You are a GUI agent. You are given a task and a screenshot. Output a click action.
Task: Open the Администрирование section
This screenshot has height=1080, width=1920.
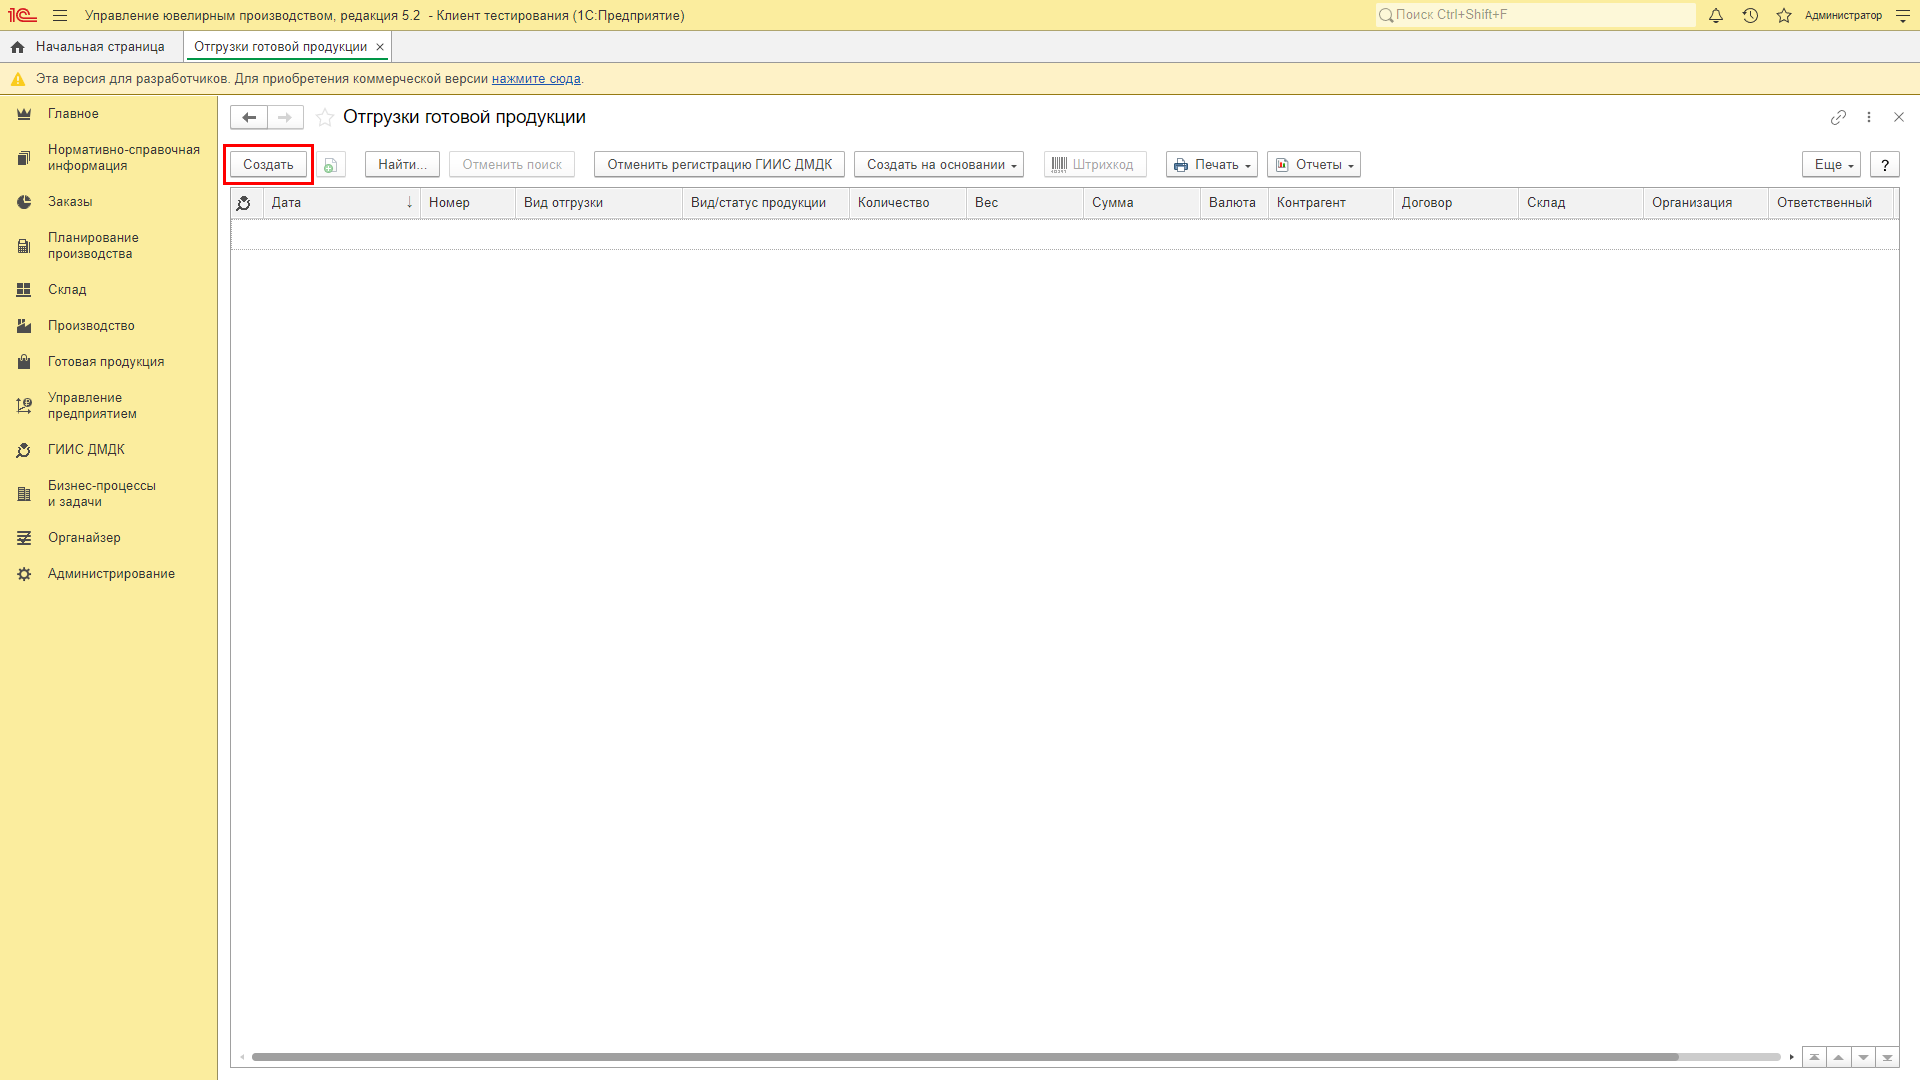[108, 574]
